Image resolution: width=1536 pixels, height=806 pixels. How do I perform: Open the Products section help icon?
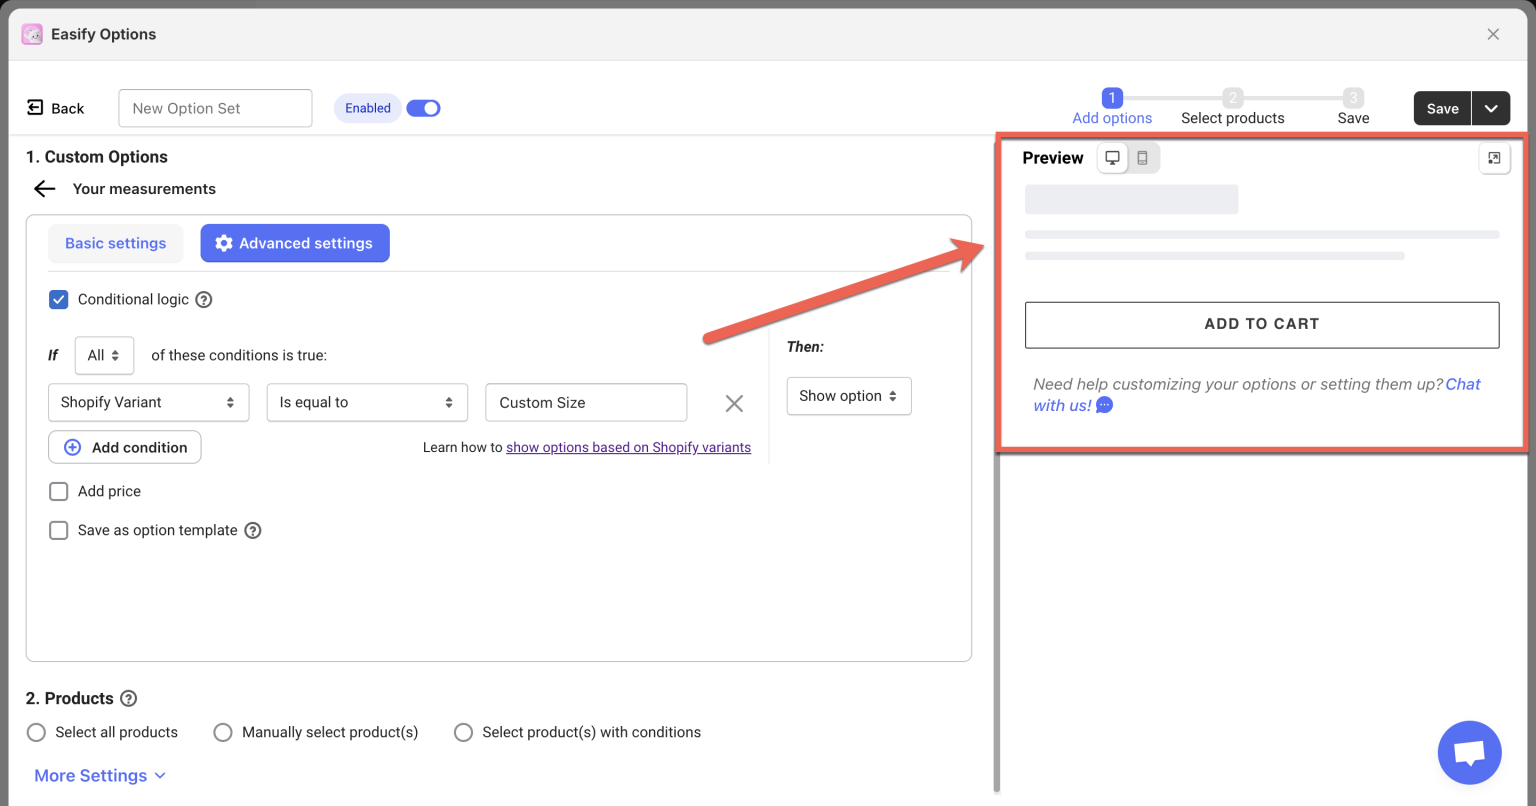click(x=126, y=698)
